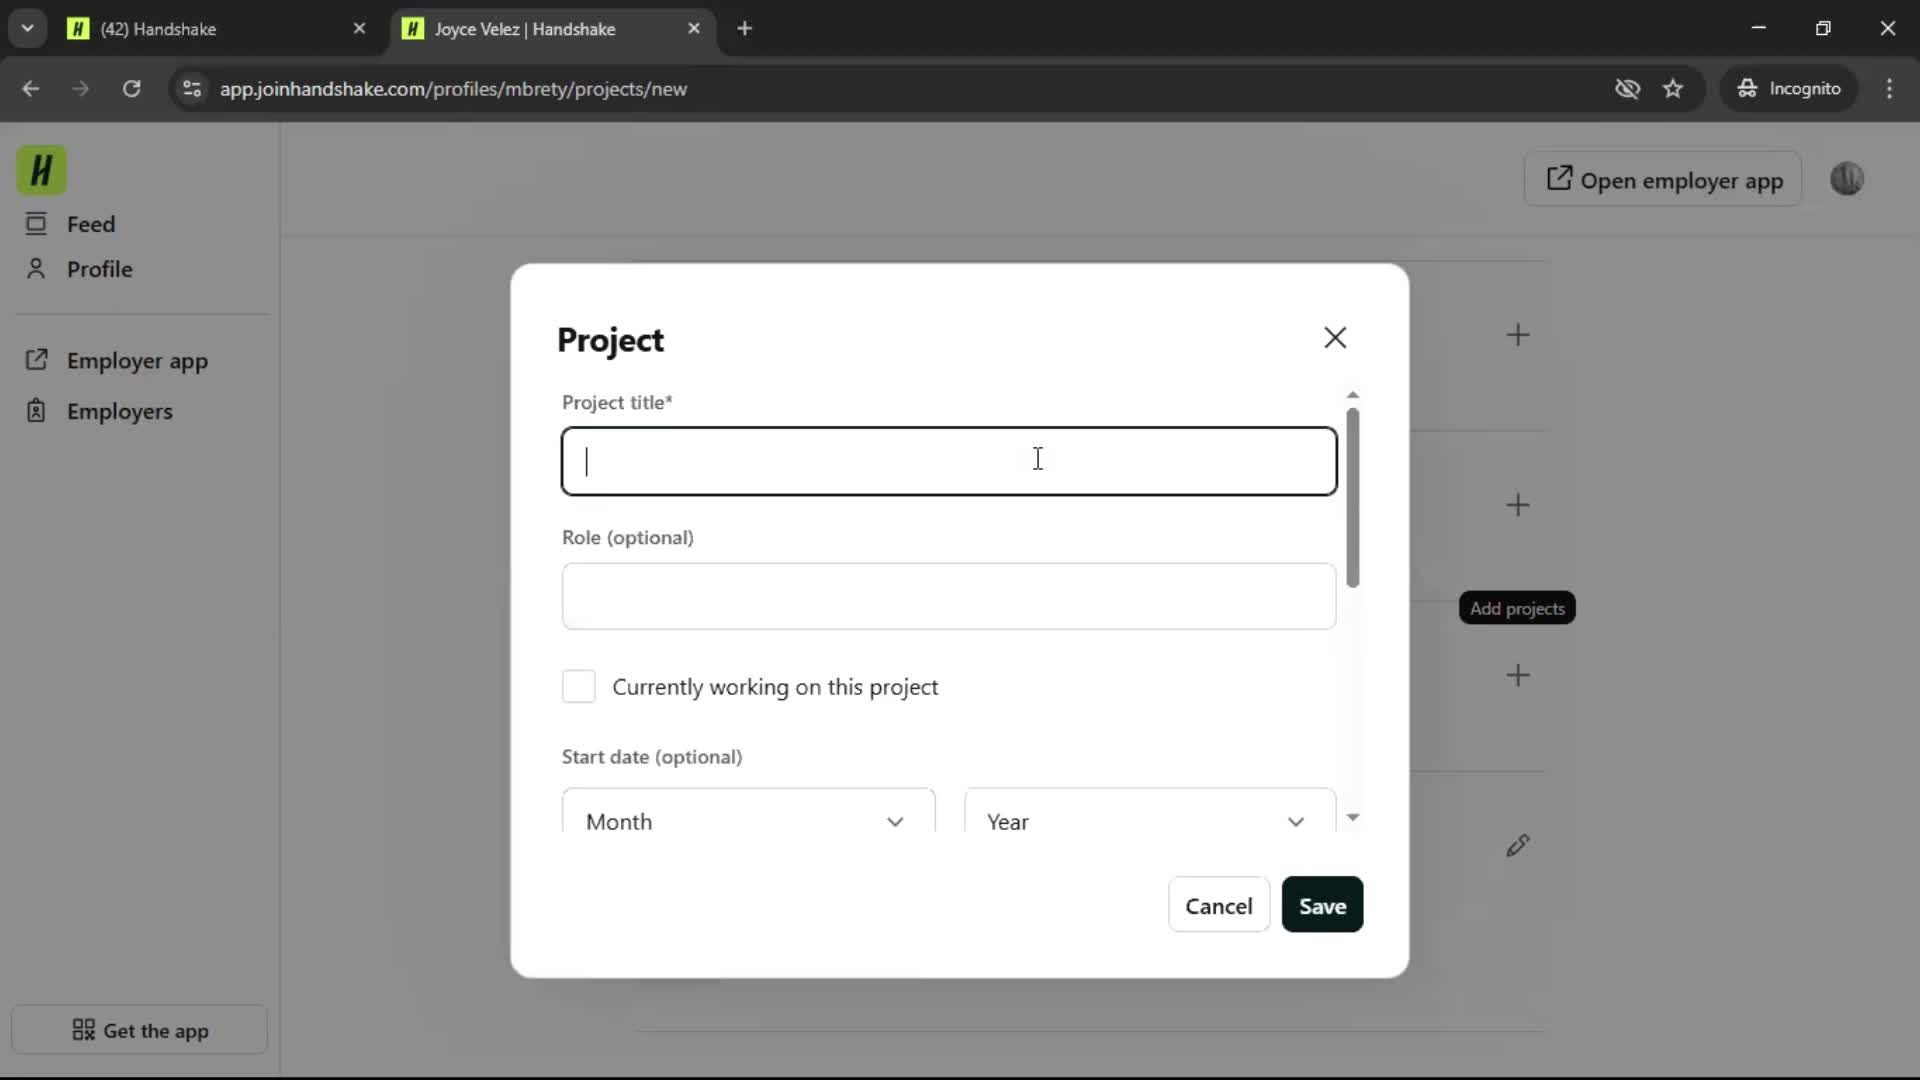
Task: Click the Month dropdown chevron
Action: coord(895,822)
